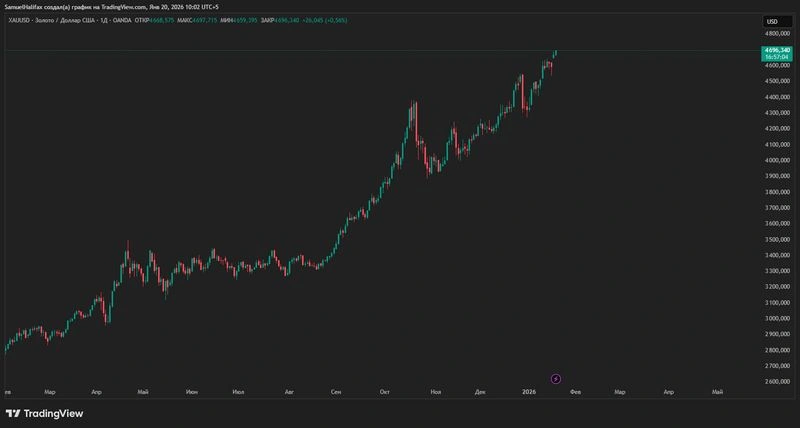Click the green current price label 4696,340

click(x=776, y=50)
